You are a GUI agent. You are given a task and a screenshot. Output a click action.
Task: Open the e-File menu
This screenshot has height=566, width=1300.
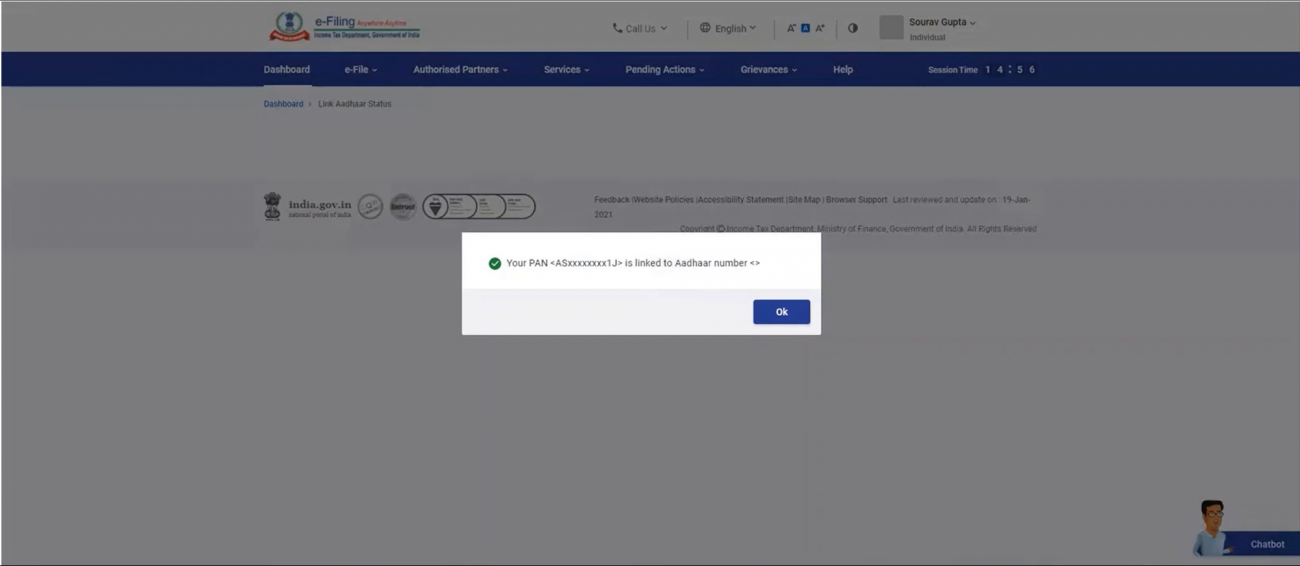tap(360, 70)
